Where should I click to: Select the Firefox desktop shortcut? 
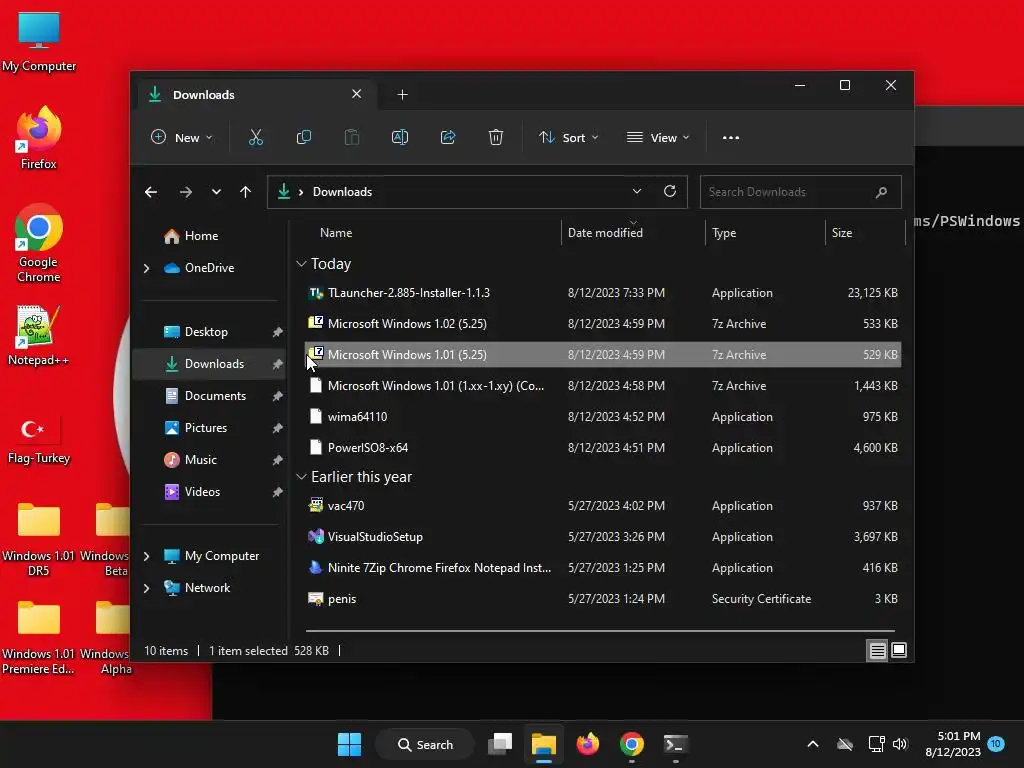coord(39,138)
